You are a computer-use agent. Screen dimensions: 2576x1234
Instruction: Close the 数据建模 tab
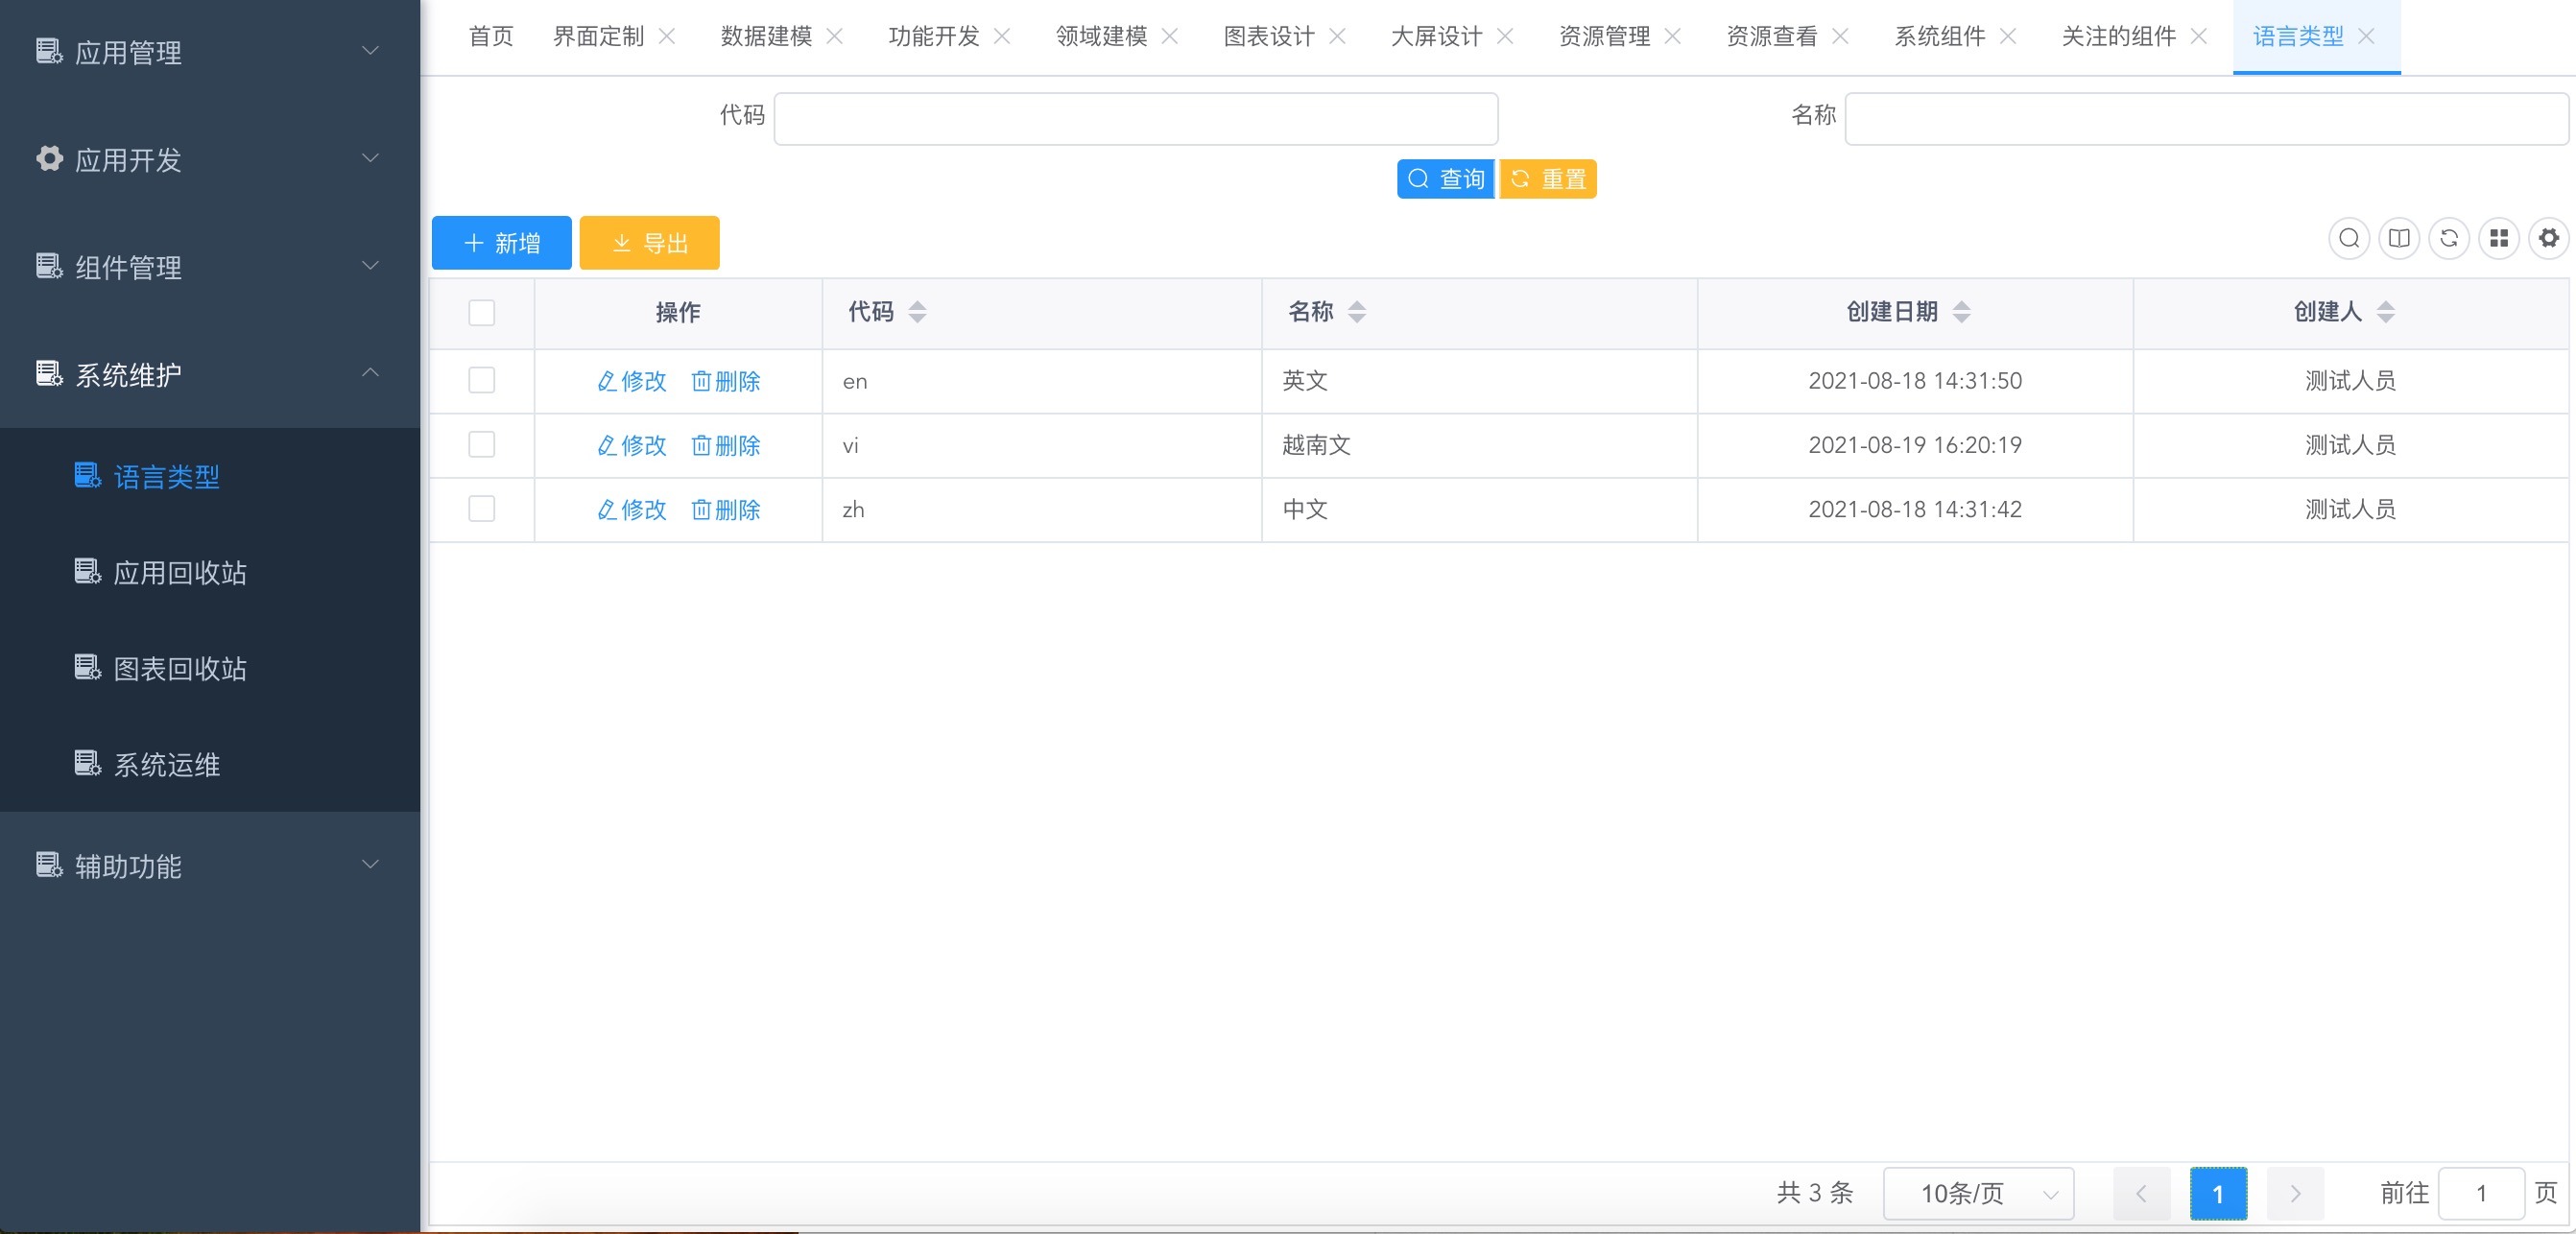coord(835,37)
